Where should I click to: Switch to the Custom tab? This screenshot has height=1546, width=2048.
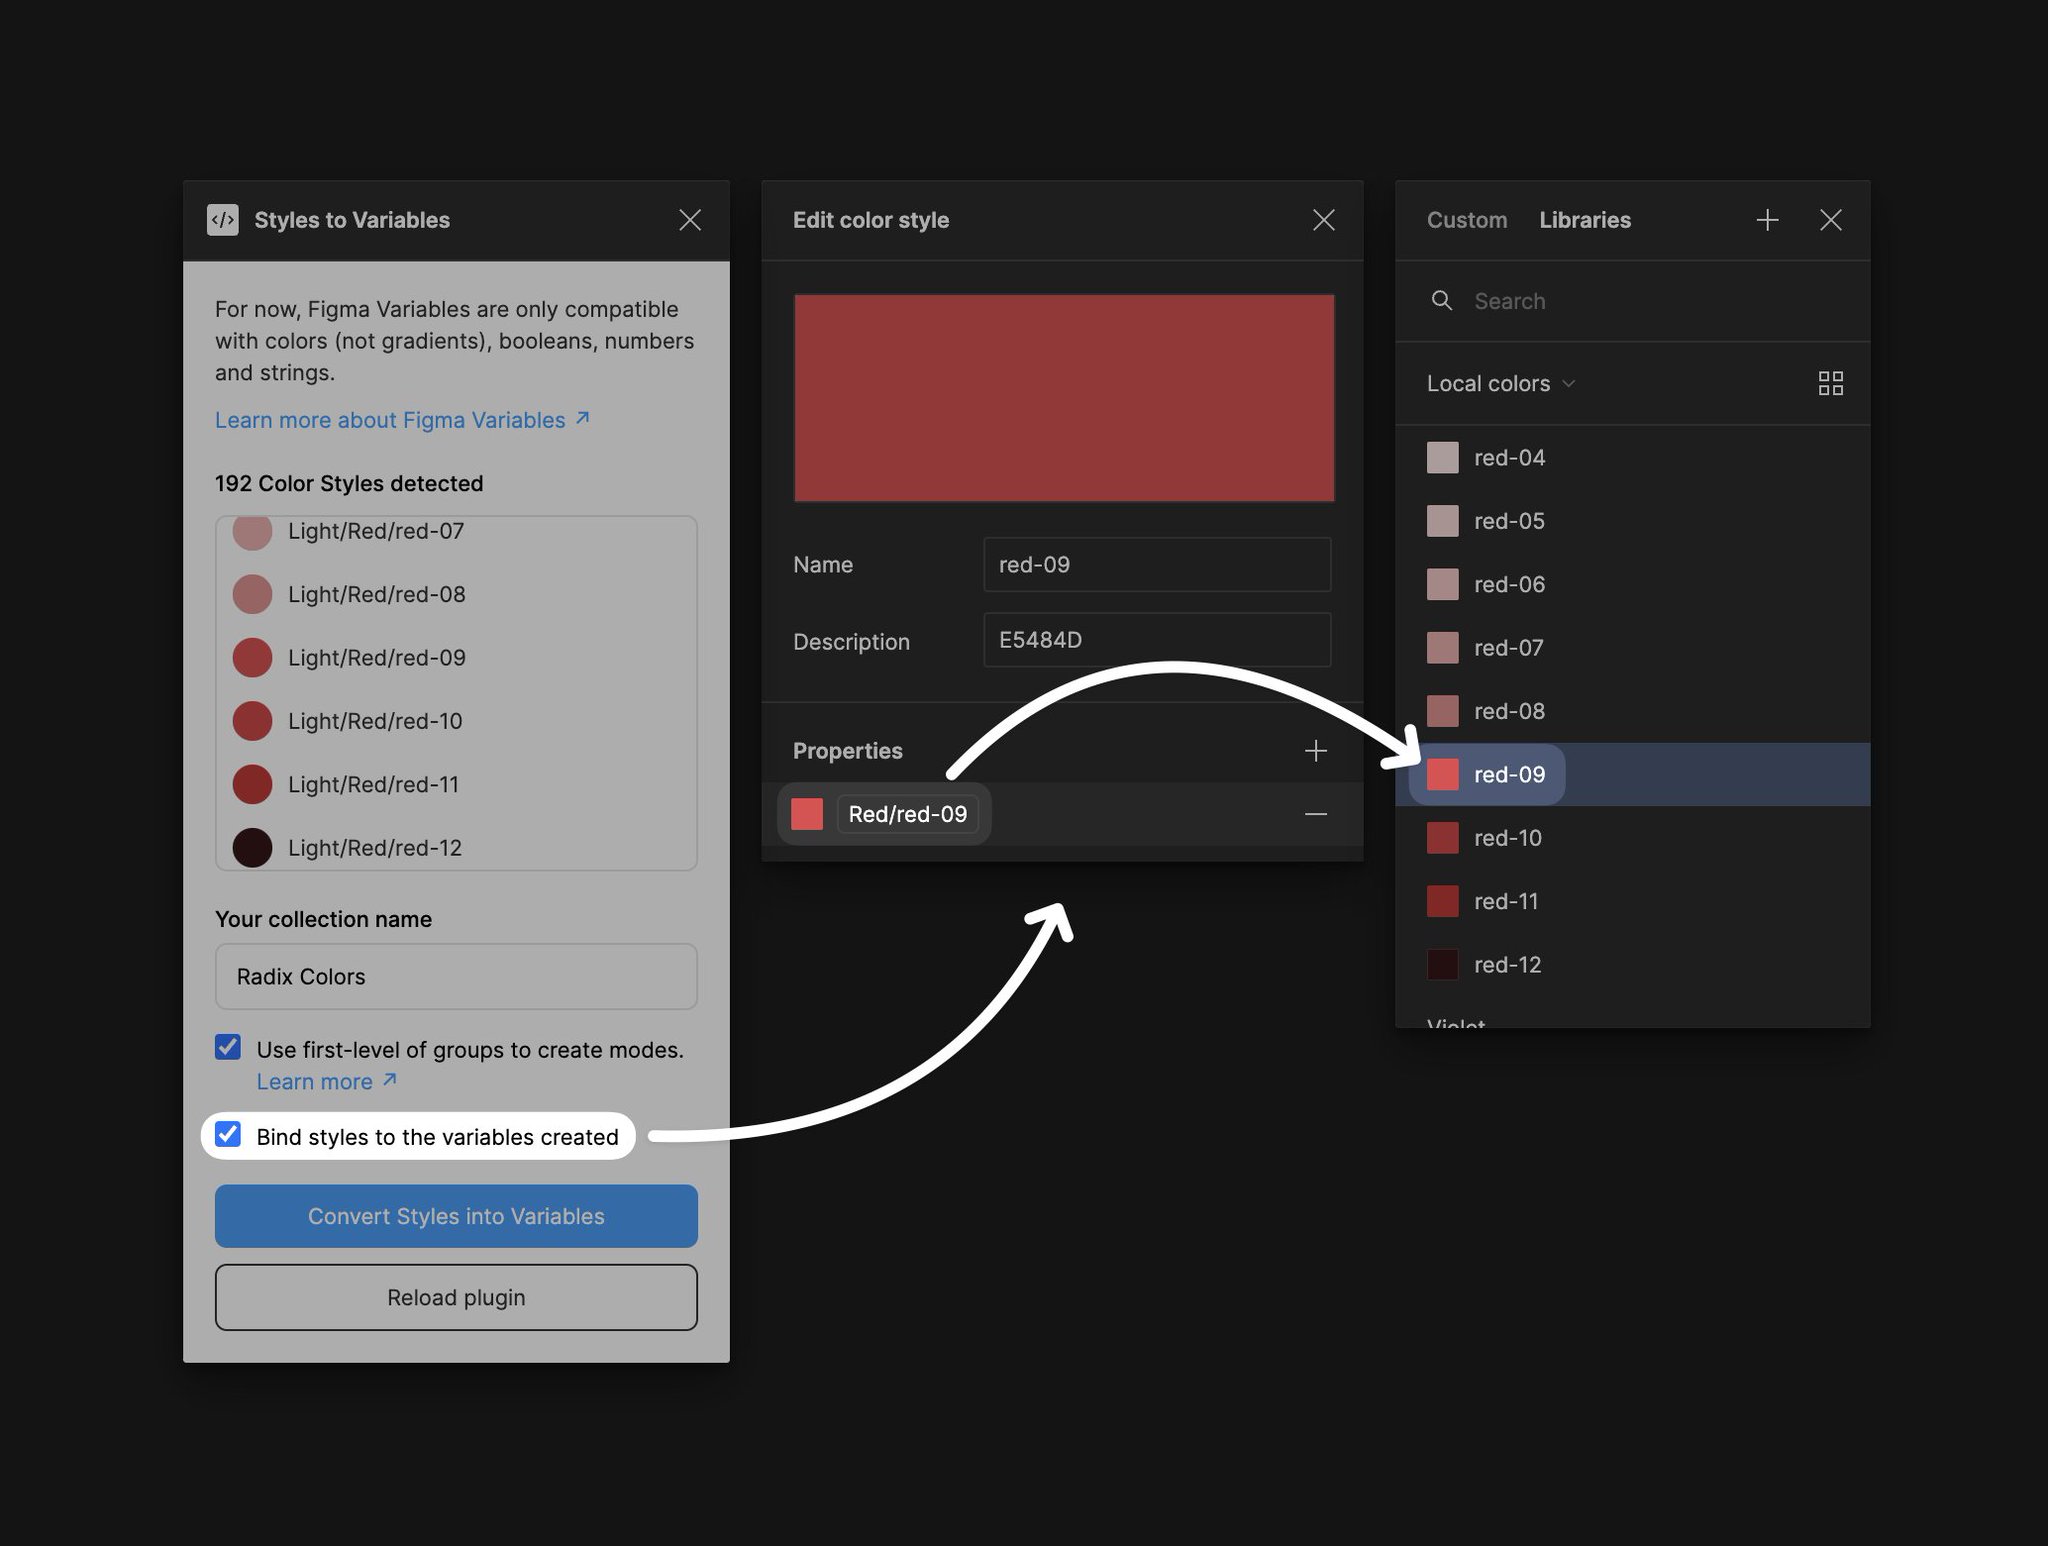1467,220
